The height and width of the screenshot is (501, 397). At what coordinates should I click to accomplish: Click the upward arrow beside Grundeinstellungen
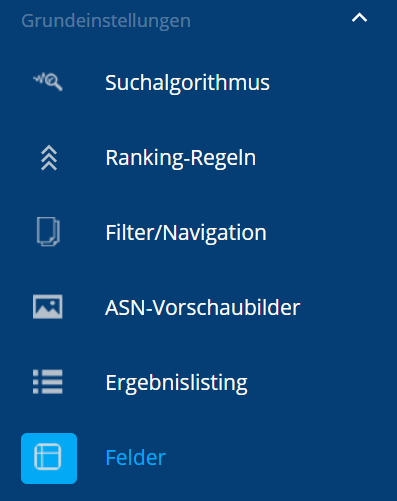click(x=359, y=18)
